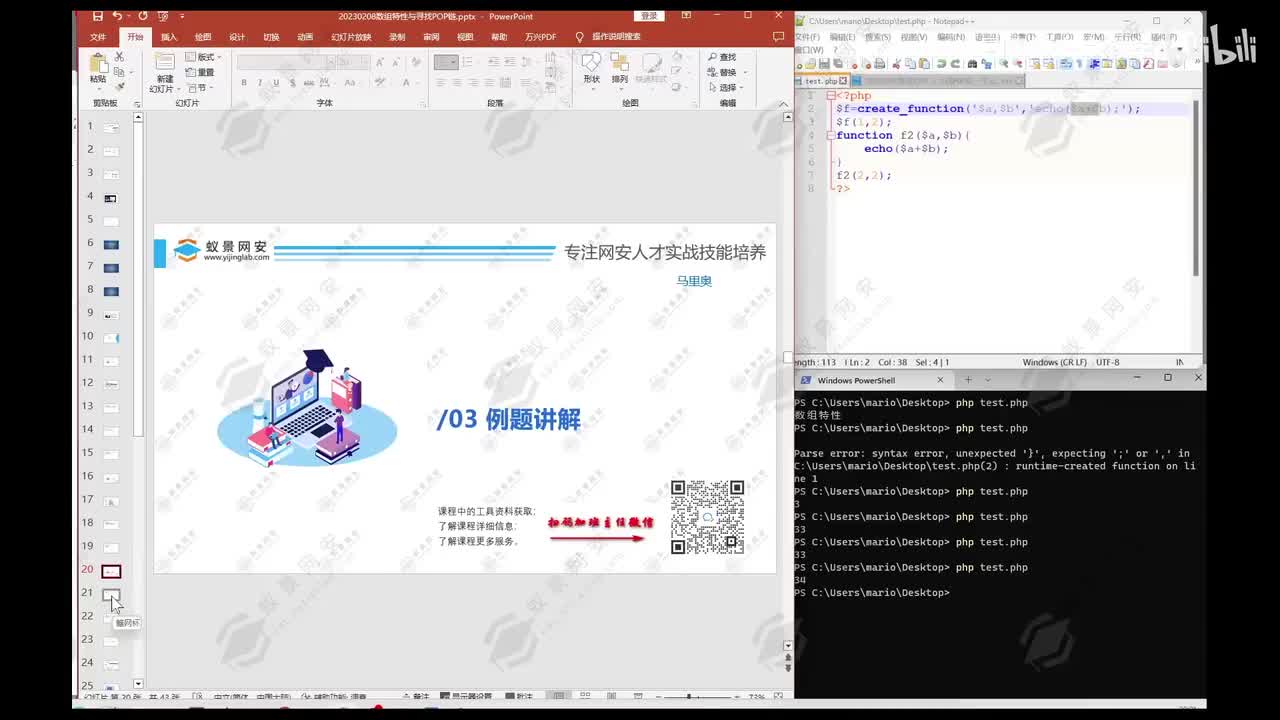Switch to the Insert (插入) ribbon tab
Image resolution: width=1280 pixels, height=720 pixels.
pyautogui.click(x=169, y=37)
